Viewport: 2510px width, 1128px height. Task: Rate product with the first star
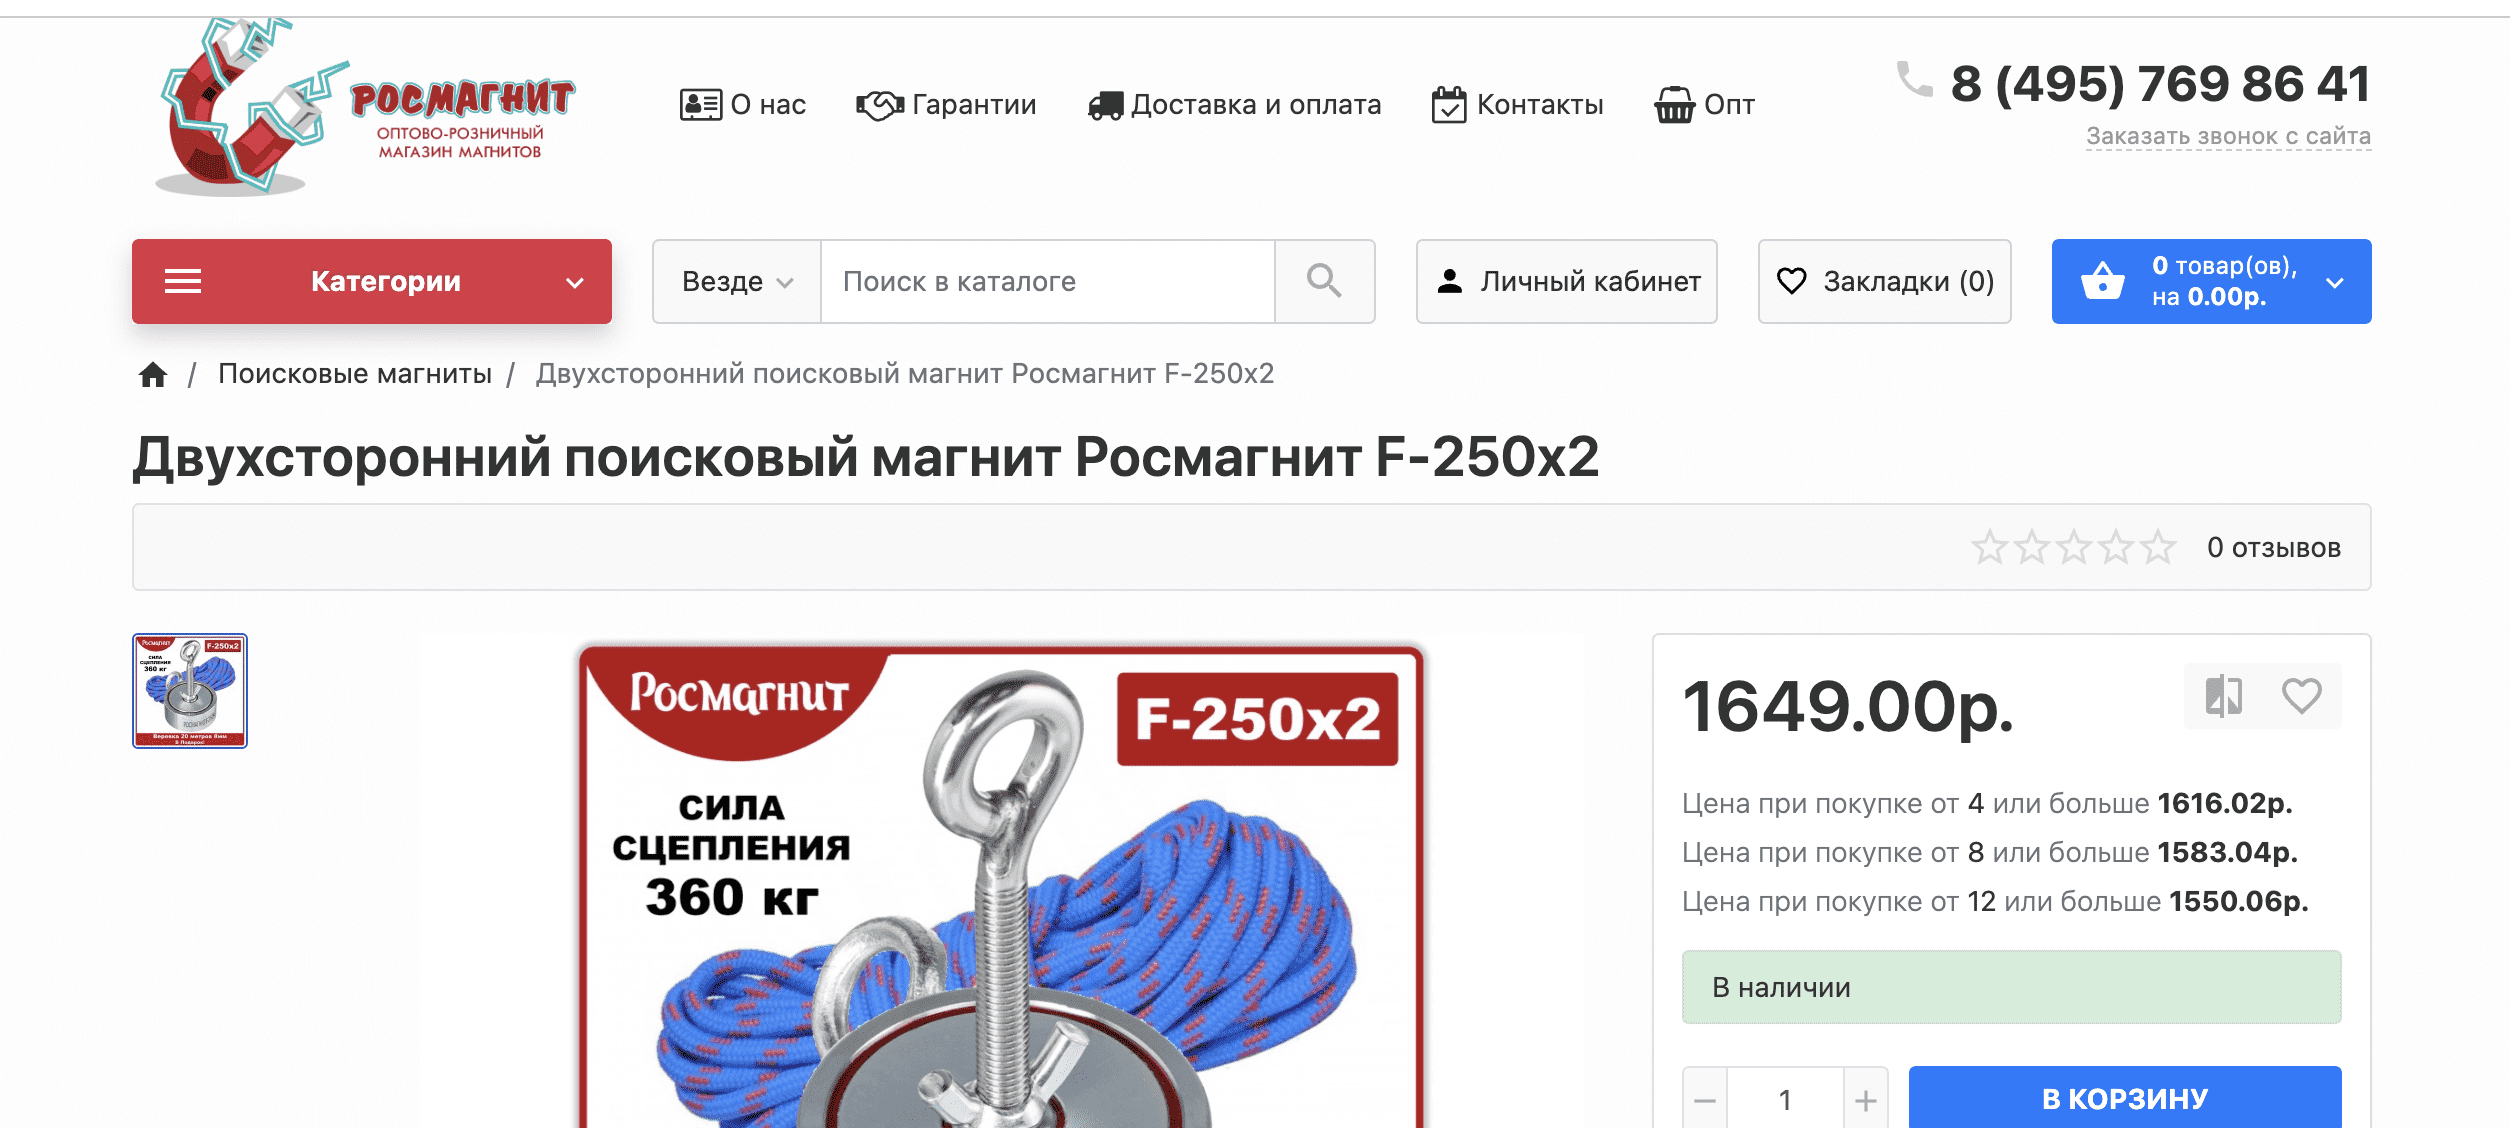1989,548
